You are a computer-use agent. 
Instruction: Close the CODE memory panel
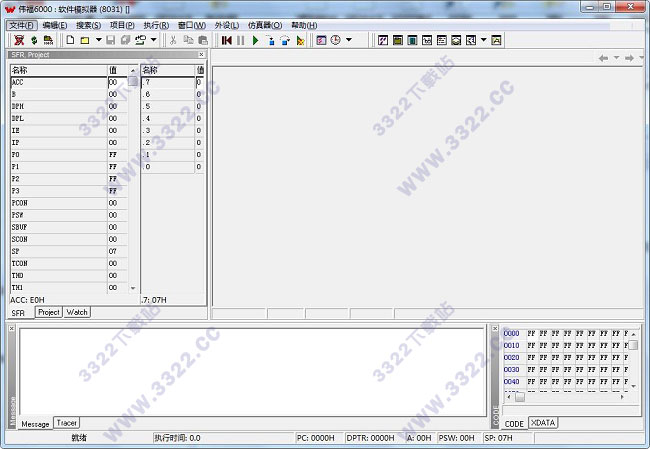click(x=495, y=328)
